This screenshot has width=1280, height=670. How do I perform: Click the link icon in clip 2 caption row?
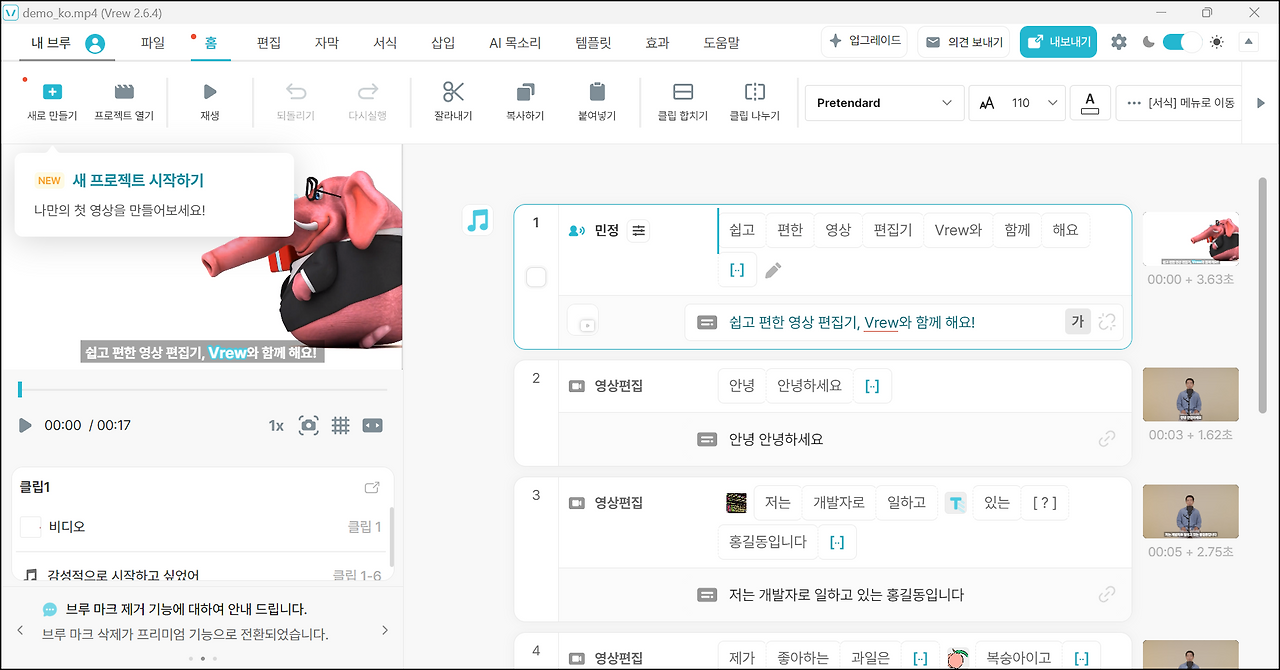(x=1107, y=439)
